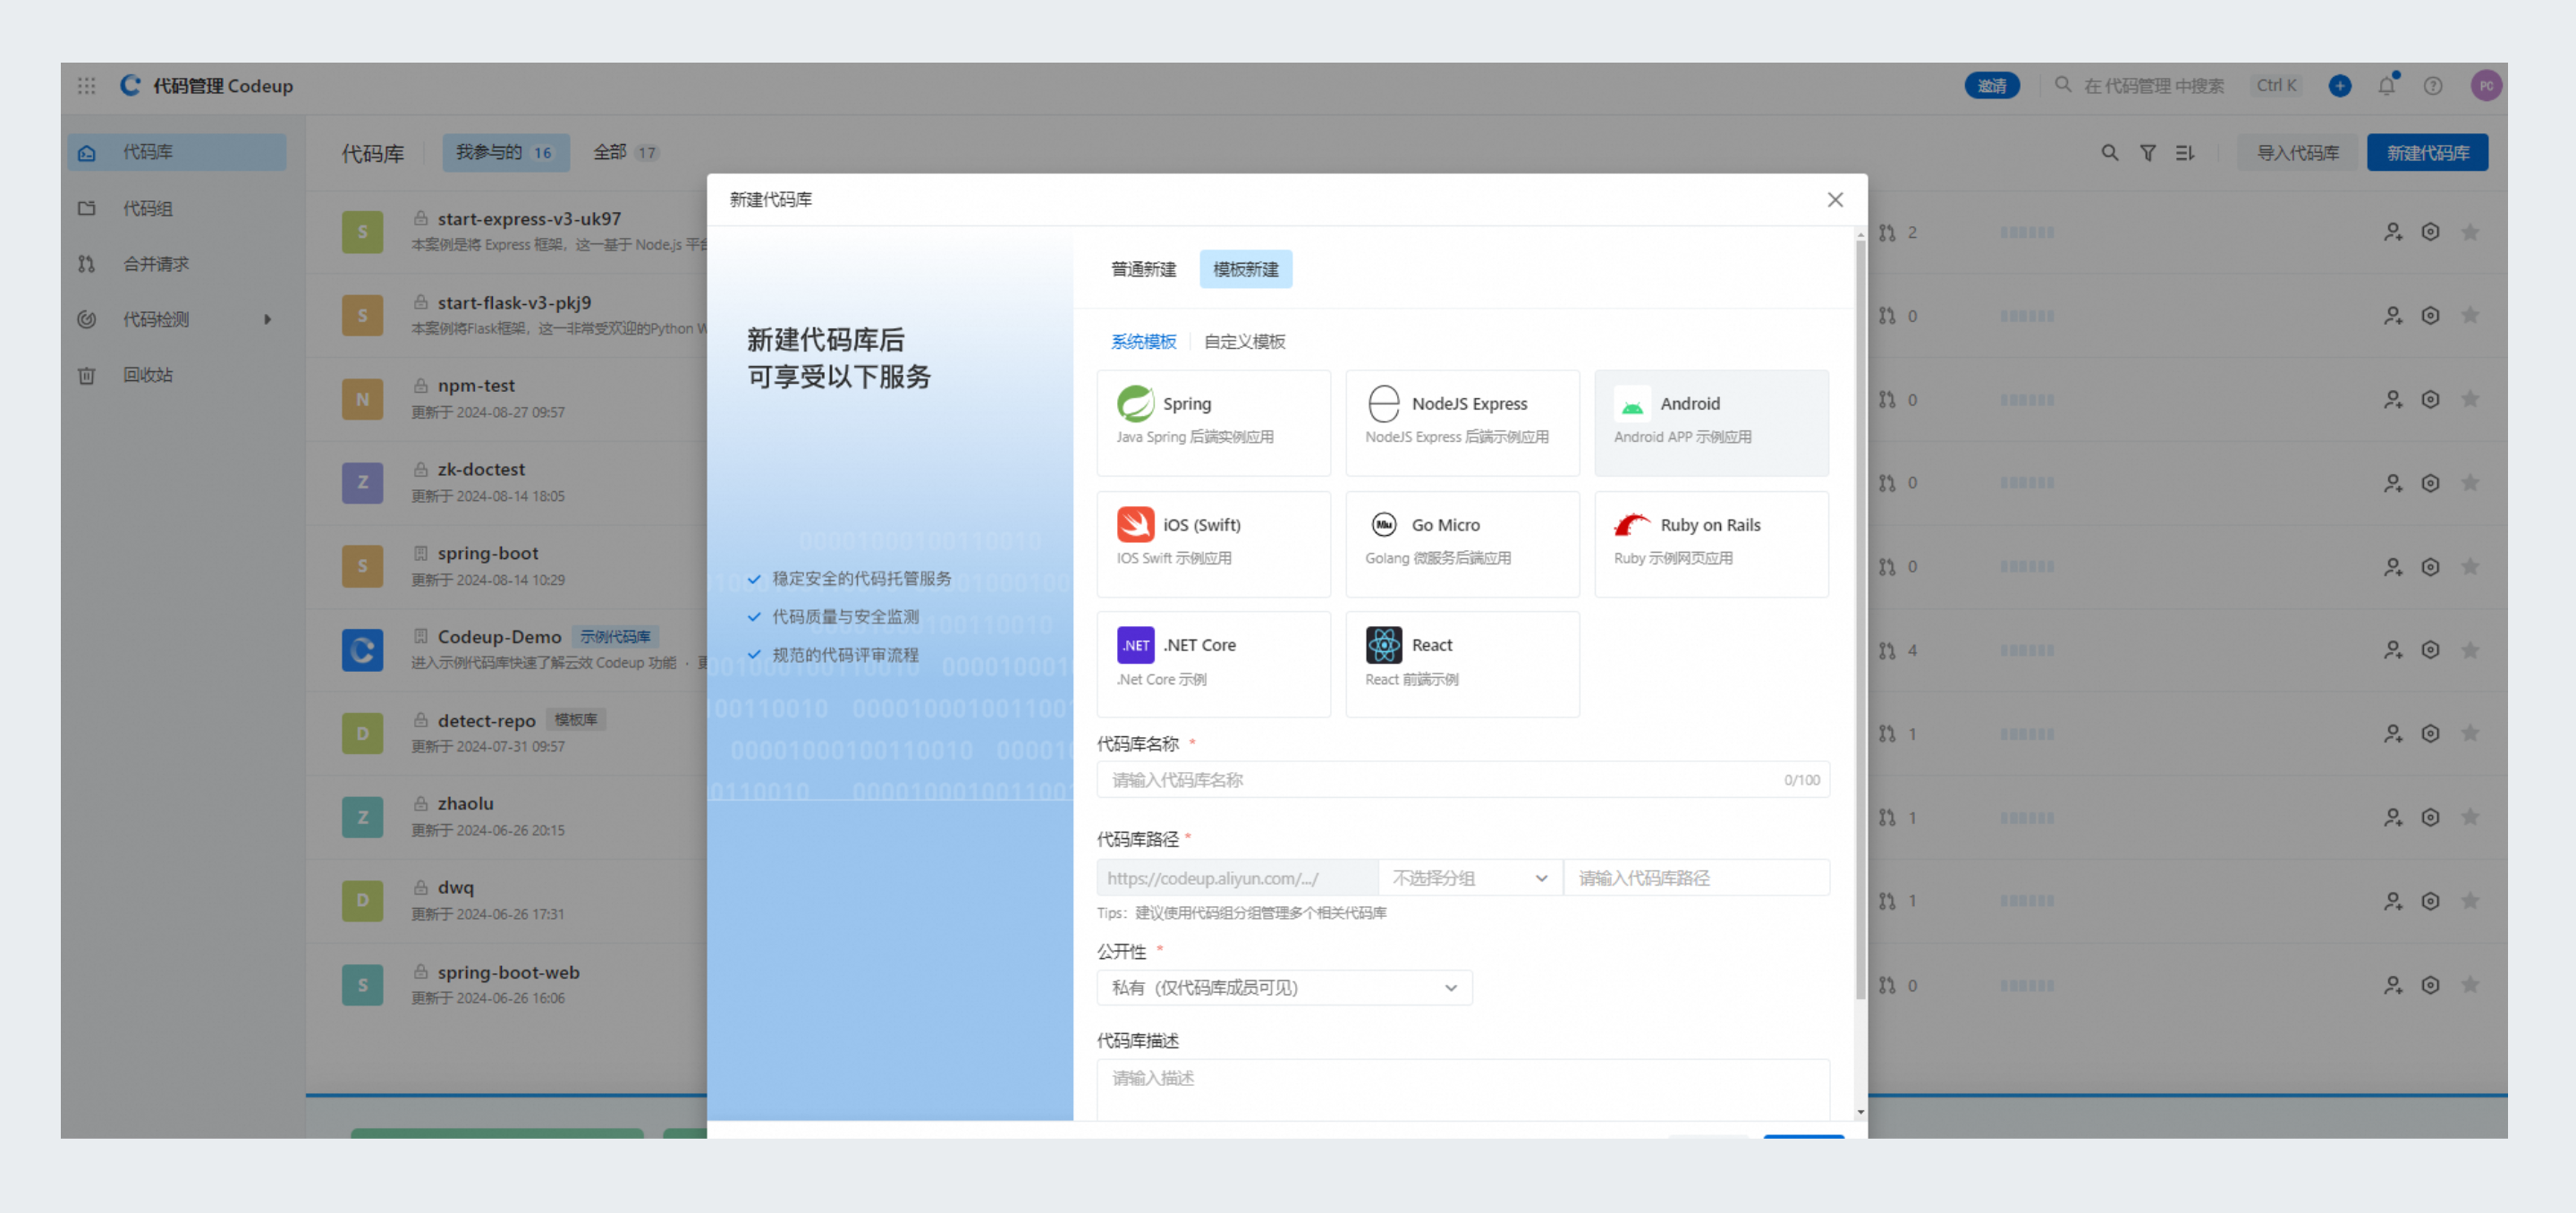Click add-member icon in detect-repo row
The width and height of the screenshot is (2576, 1213).
pos(2393,733)
